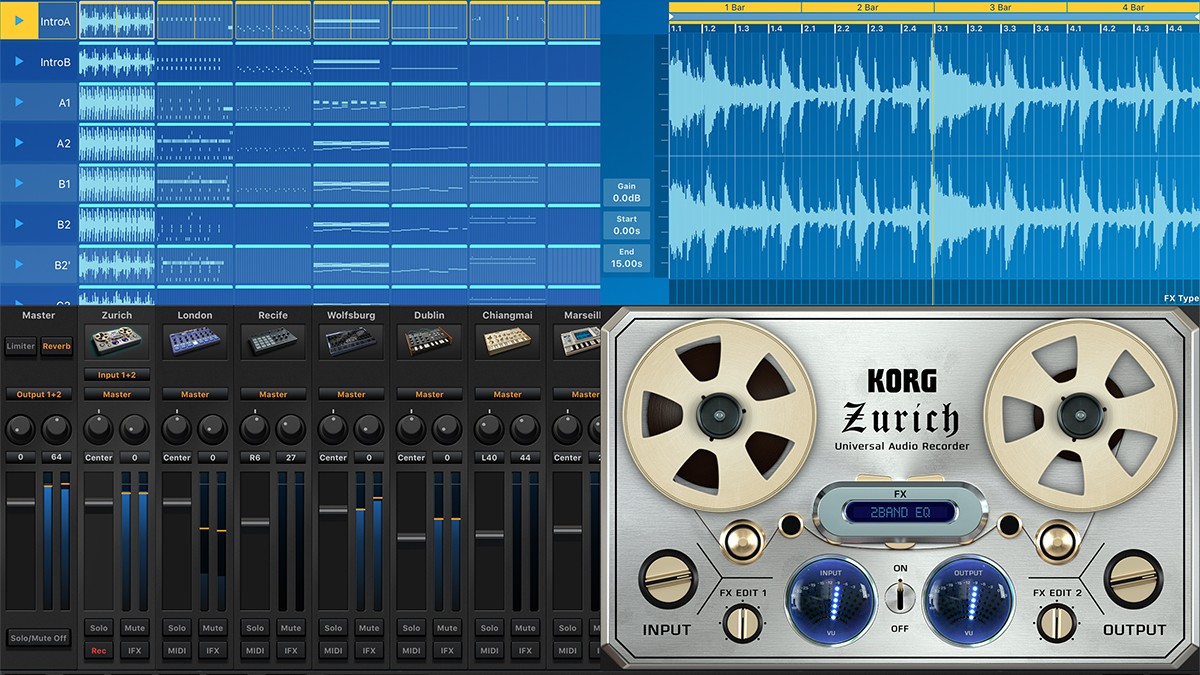Viewport: 1200px width, 675px height.
Task: Click the Chiangmai pan knob set to L40
Action: coord(488,430)
